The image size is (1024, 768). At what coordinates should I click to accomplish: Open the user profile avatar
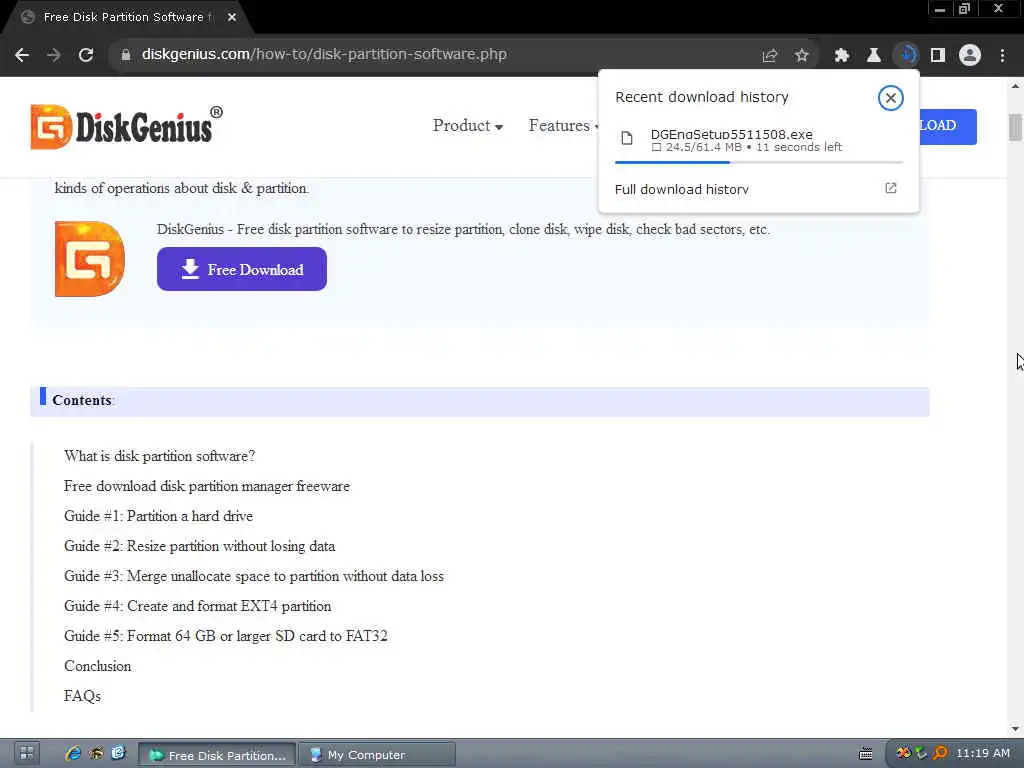(970, 55)
